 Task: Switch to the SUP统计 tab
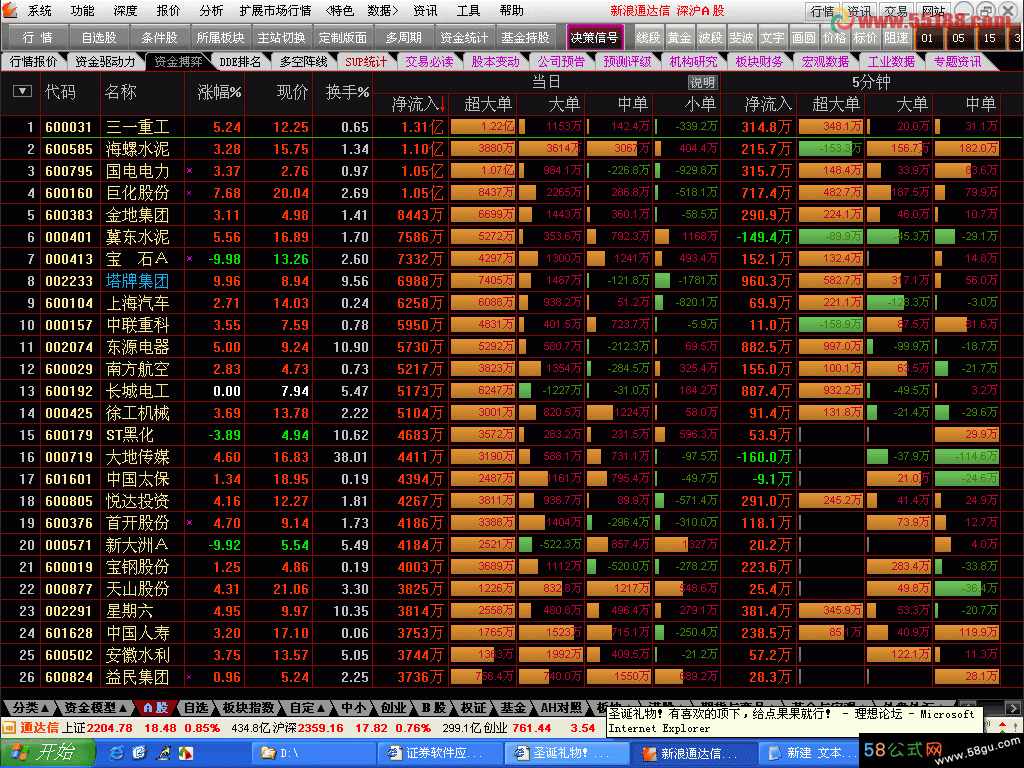(x=366, y=61)
